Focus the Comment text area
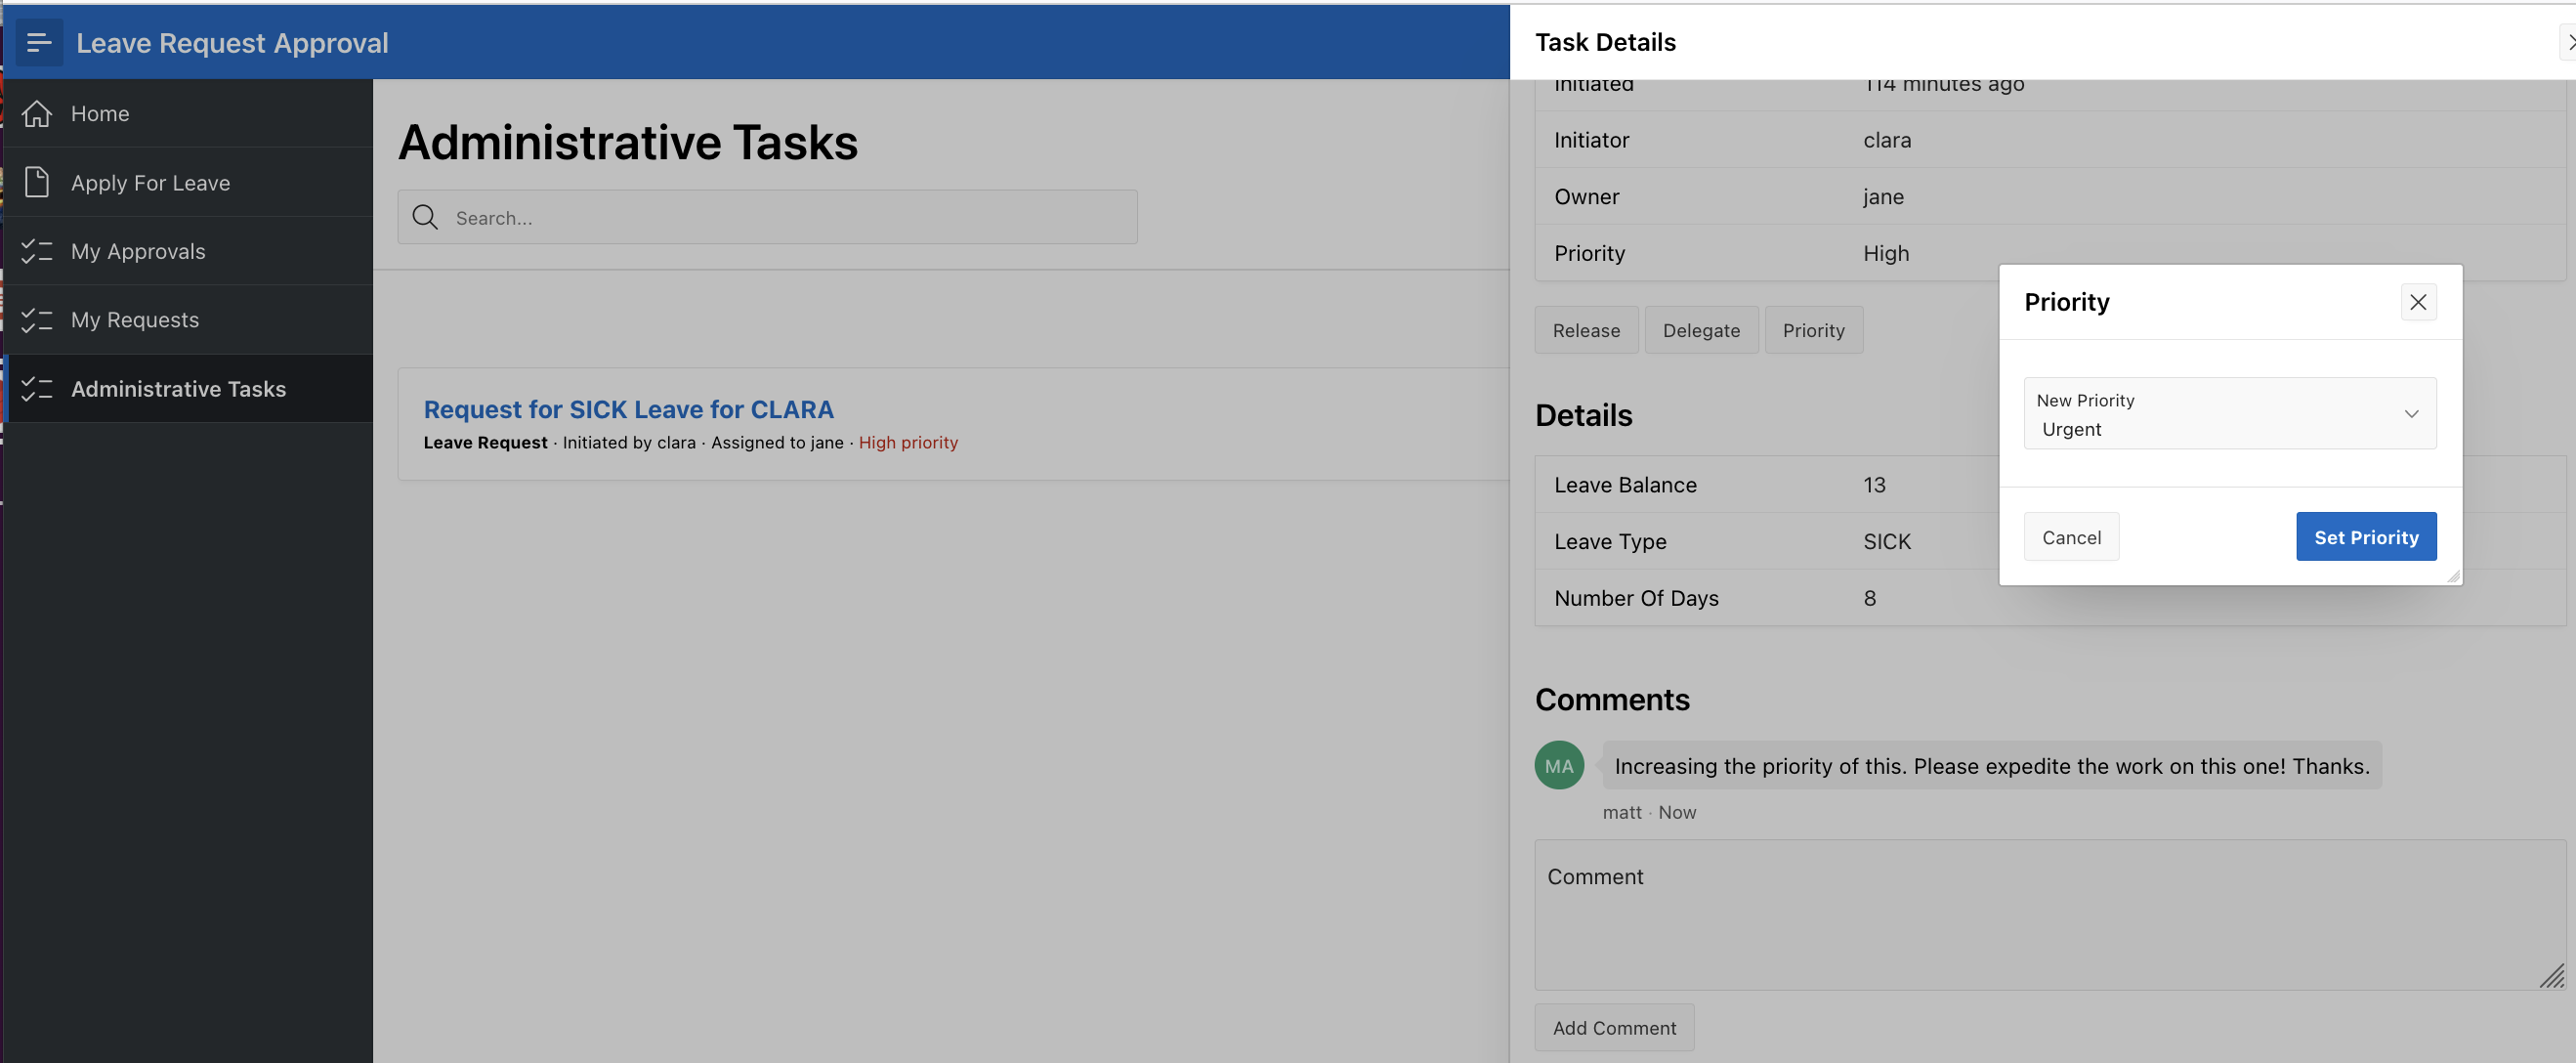Screen dimensions: 2576x1063 click(2049, 915)
